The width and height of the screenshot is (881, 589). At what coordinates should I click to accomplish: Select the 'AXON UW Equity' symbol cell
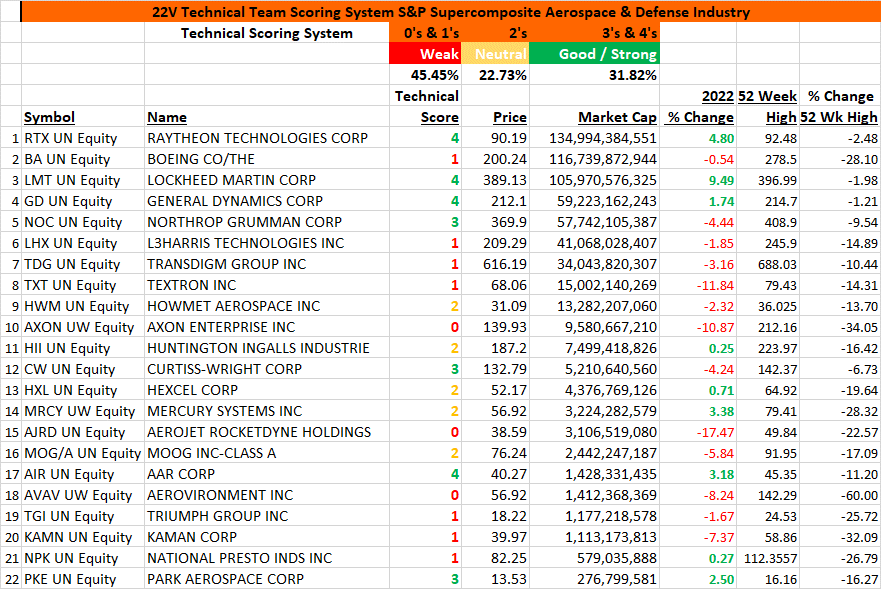coord(83,327)
